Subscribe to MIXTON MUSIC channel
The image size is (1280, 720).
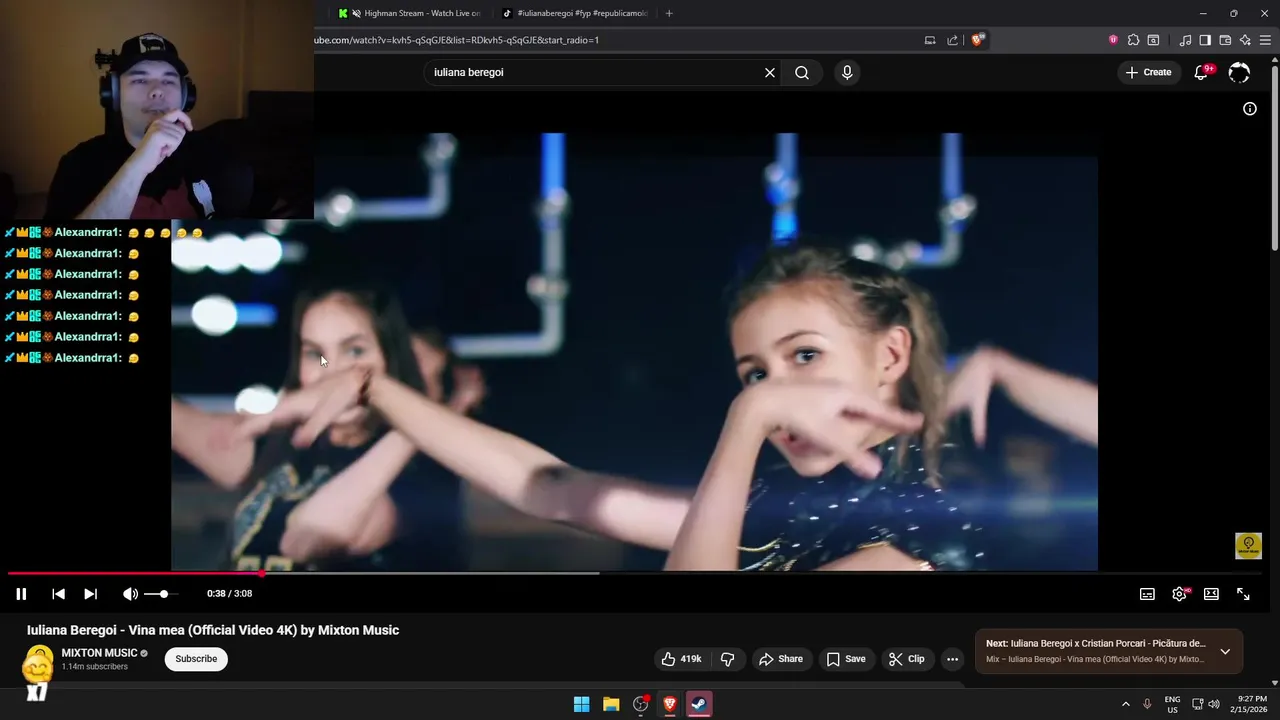[x=196, y=659]
